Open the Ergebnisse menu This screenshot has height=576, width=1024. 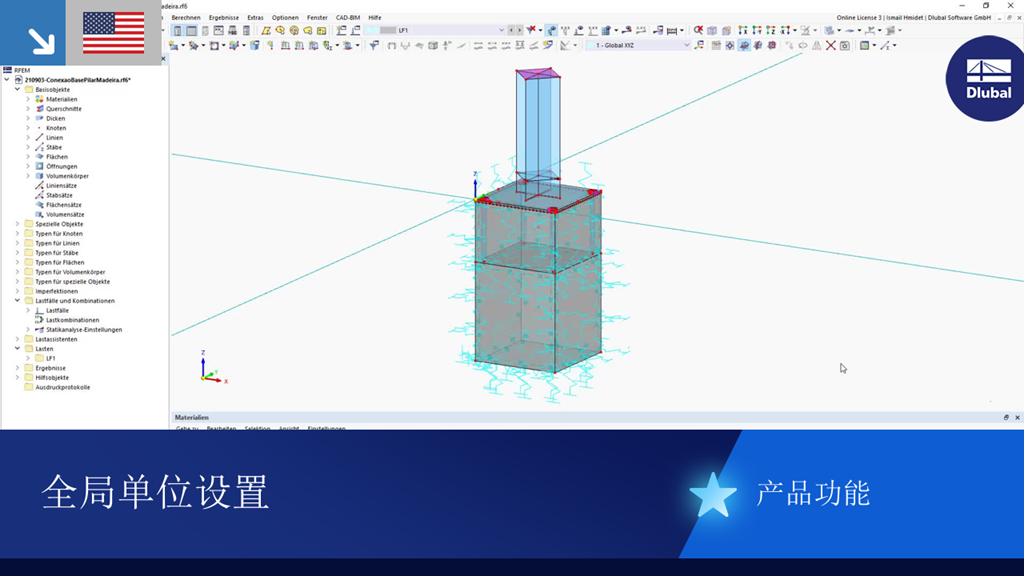pyautogui.click(x=224, y=18)
